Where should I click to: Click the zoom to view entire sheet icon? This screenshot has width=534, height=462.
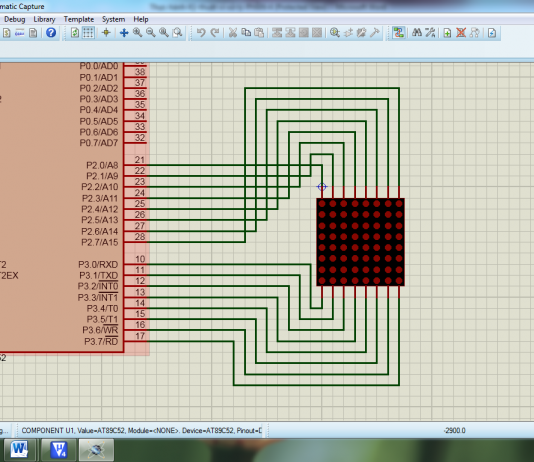point(164,33)
